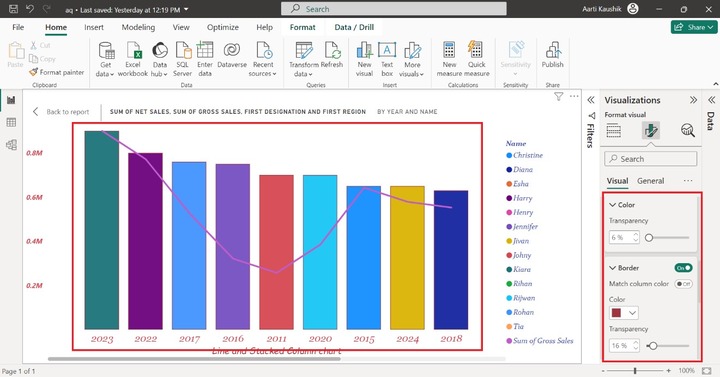720x377 pixels.
Task: Open Aarti Kaushik account profile
Action: (633, 9)
